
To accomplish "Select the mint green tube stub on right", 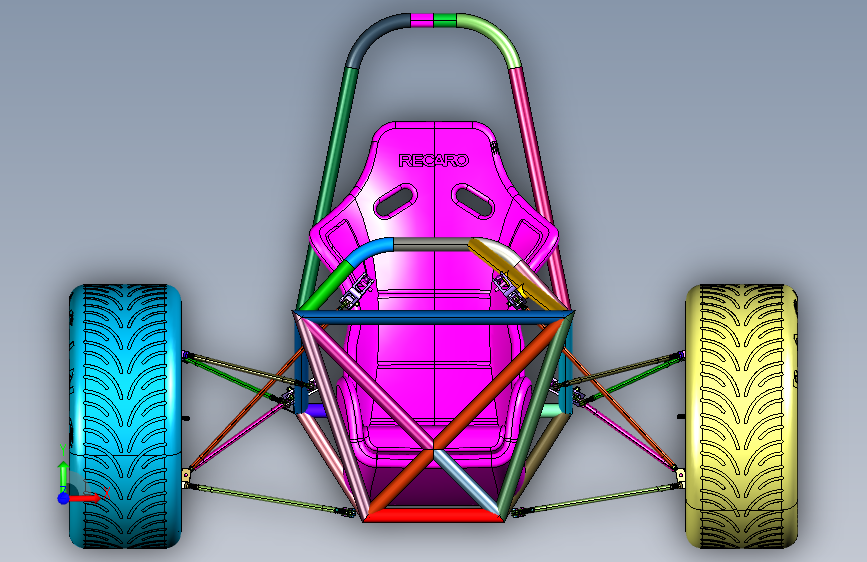I will coord(551,410).
